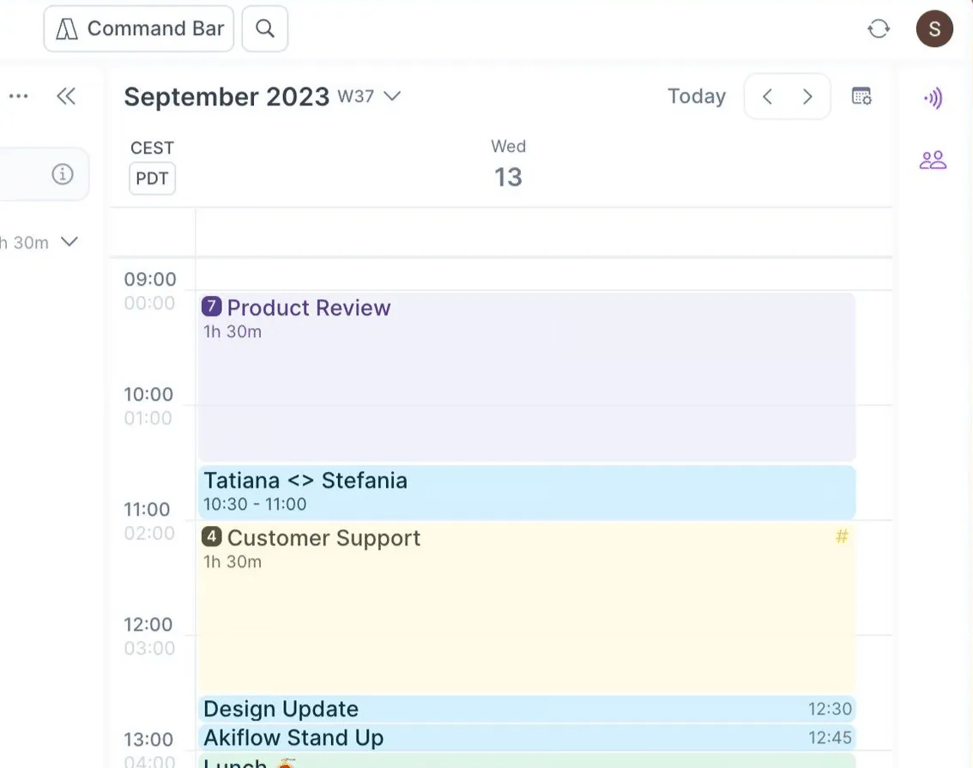
Task: Toggle the PDT timezone display
Action: point(151,178)
